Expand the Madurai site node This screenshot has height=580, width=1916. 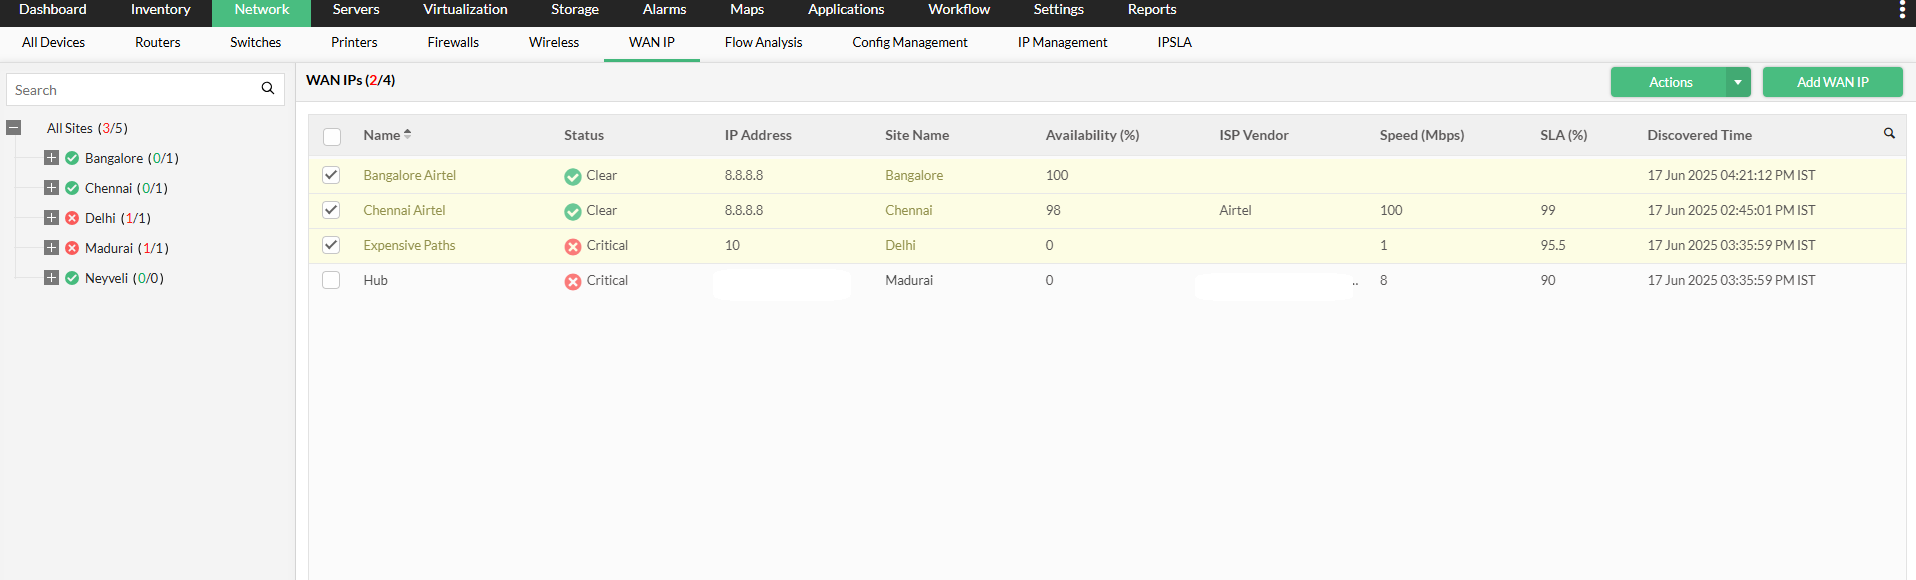coord(51,247)
